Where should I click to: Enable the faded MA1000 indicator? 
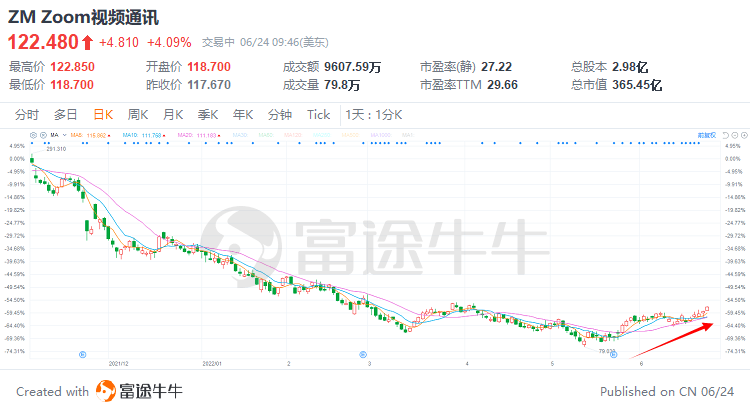coord(381,135)
